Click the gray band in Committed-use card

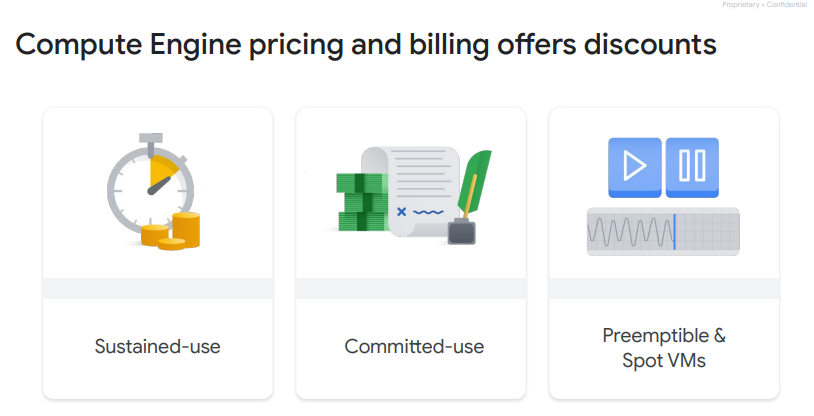(411, 288)
